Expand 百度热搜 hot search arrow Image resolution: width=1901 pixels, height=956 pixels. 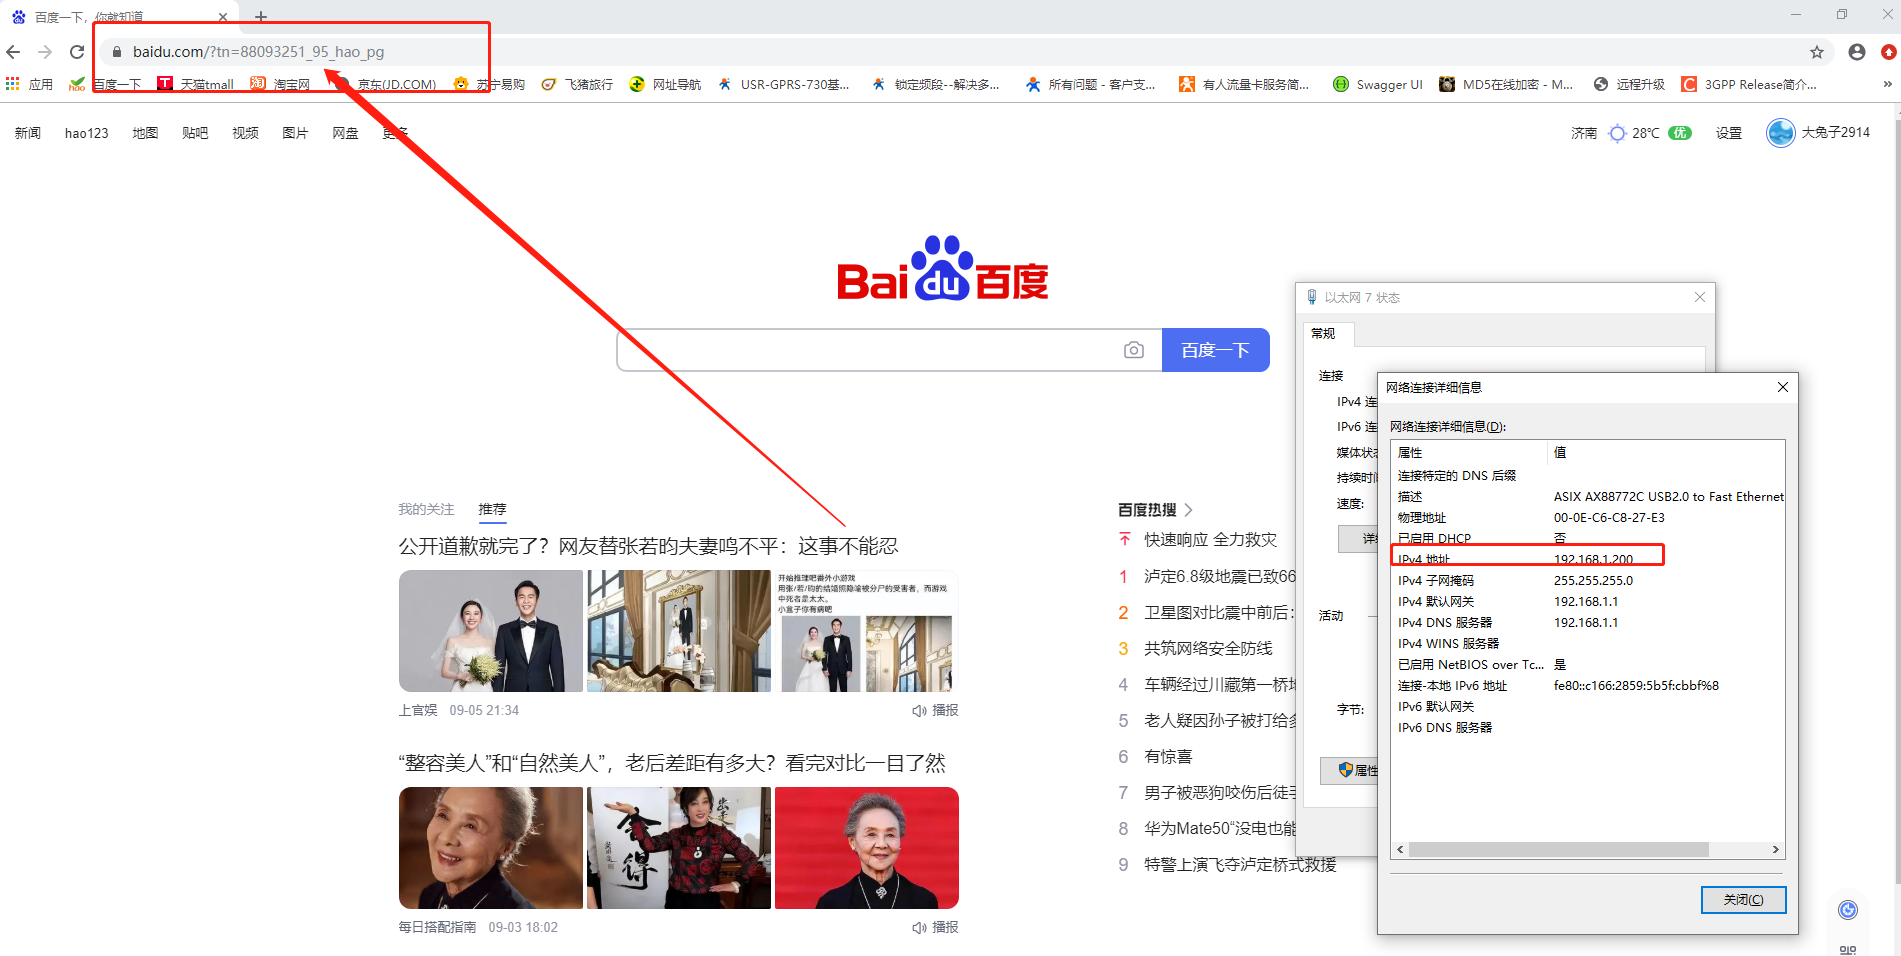(x=1188, y=510)
